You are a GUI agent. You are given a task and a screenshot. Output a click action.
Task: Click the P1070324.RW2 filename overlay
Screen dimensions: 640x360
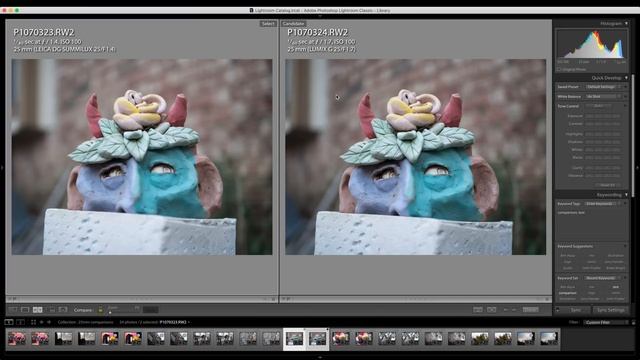(318, 32)
